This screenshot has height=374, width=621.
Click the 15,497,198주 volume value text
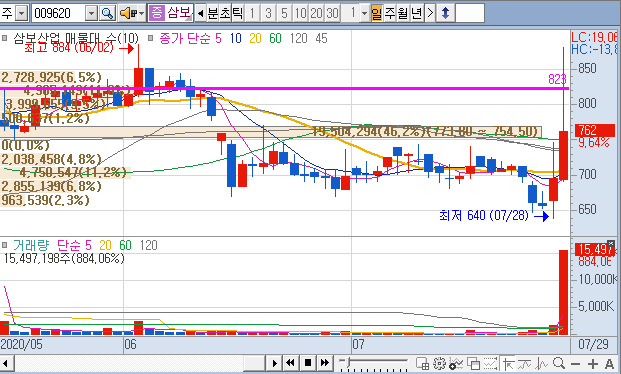pos(64,258)
